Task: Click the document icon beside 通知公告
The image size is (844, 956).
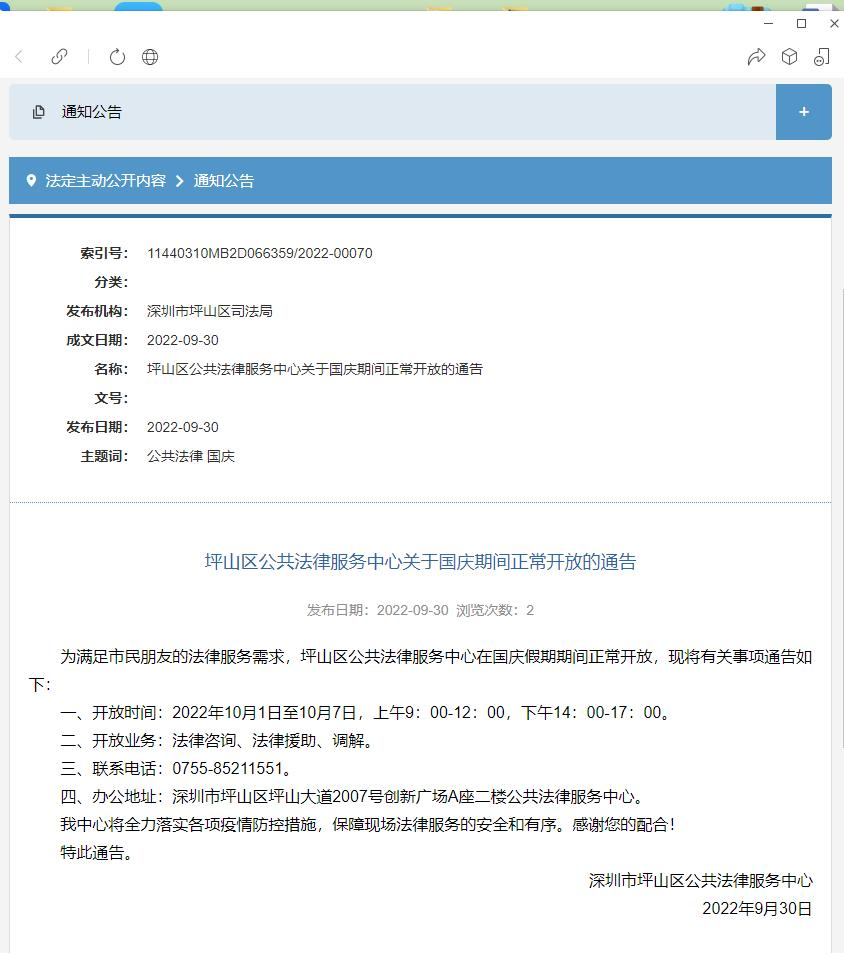Action: click(38, 112)
